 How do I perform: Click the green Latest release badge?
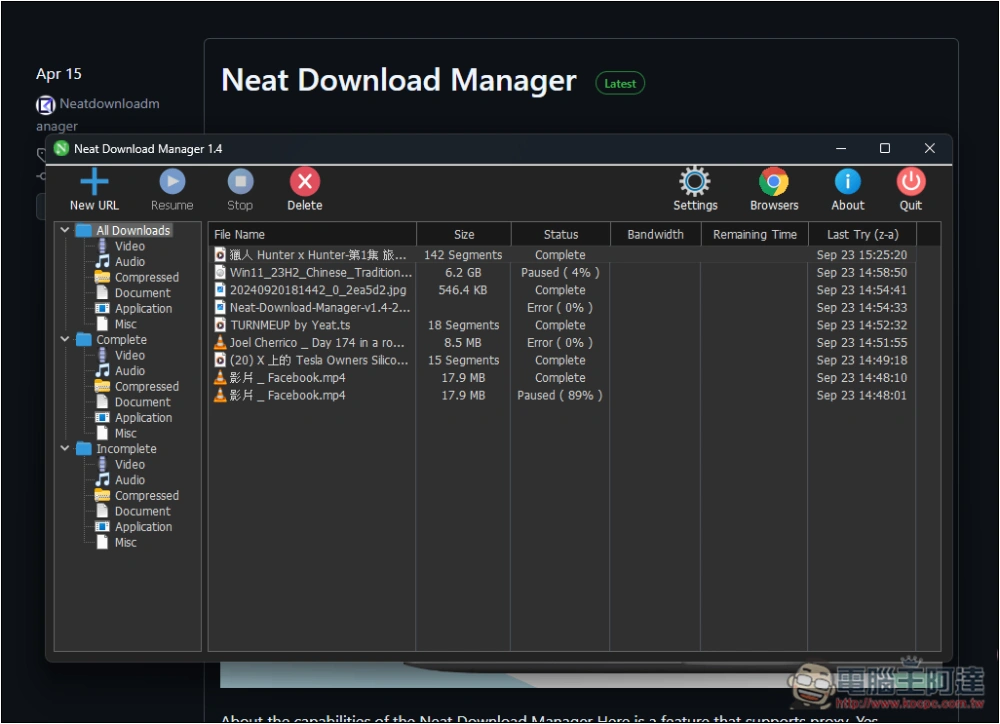(620, 84)
